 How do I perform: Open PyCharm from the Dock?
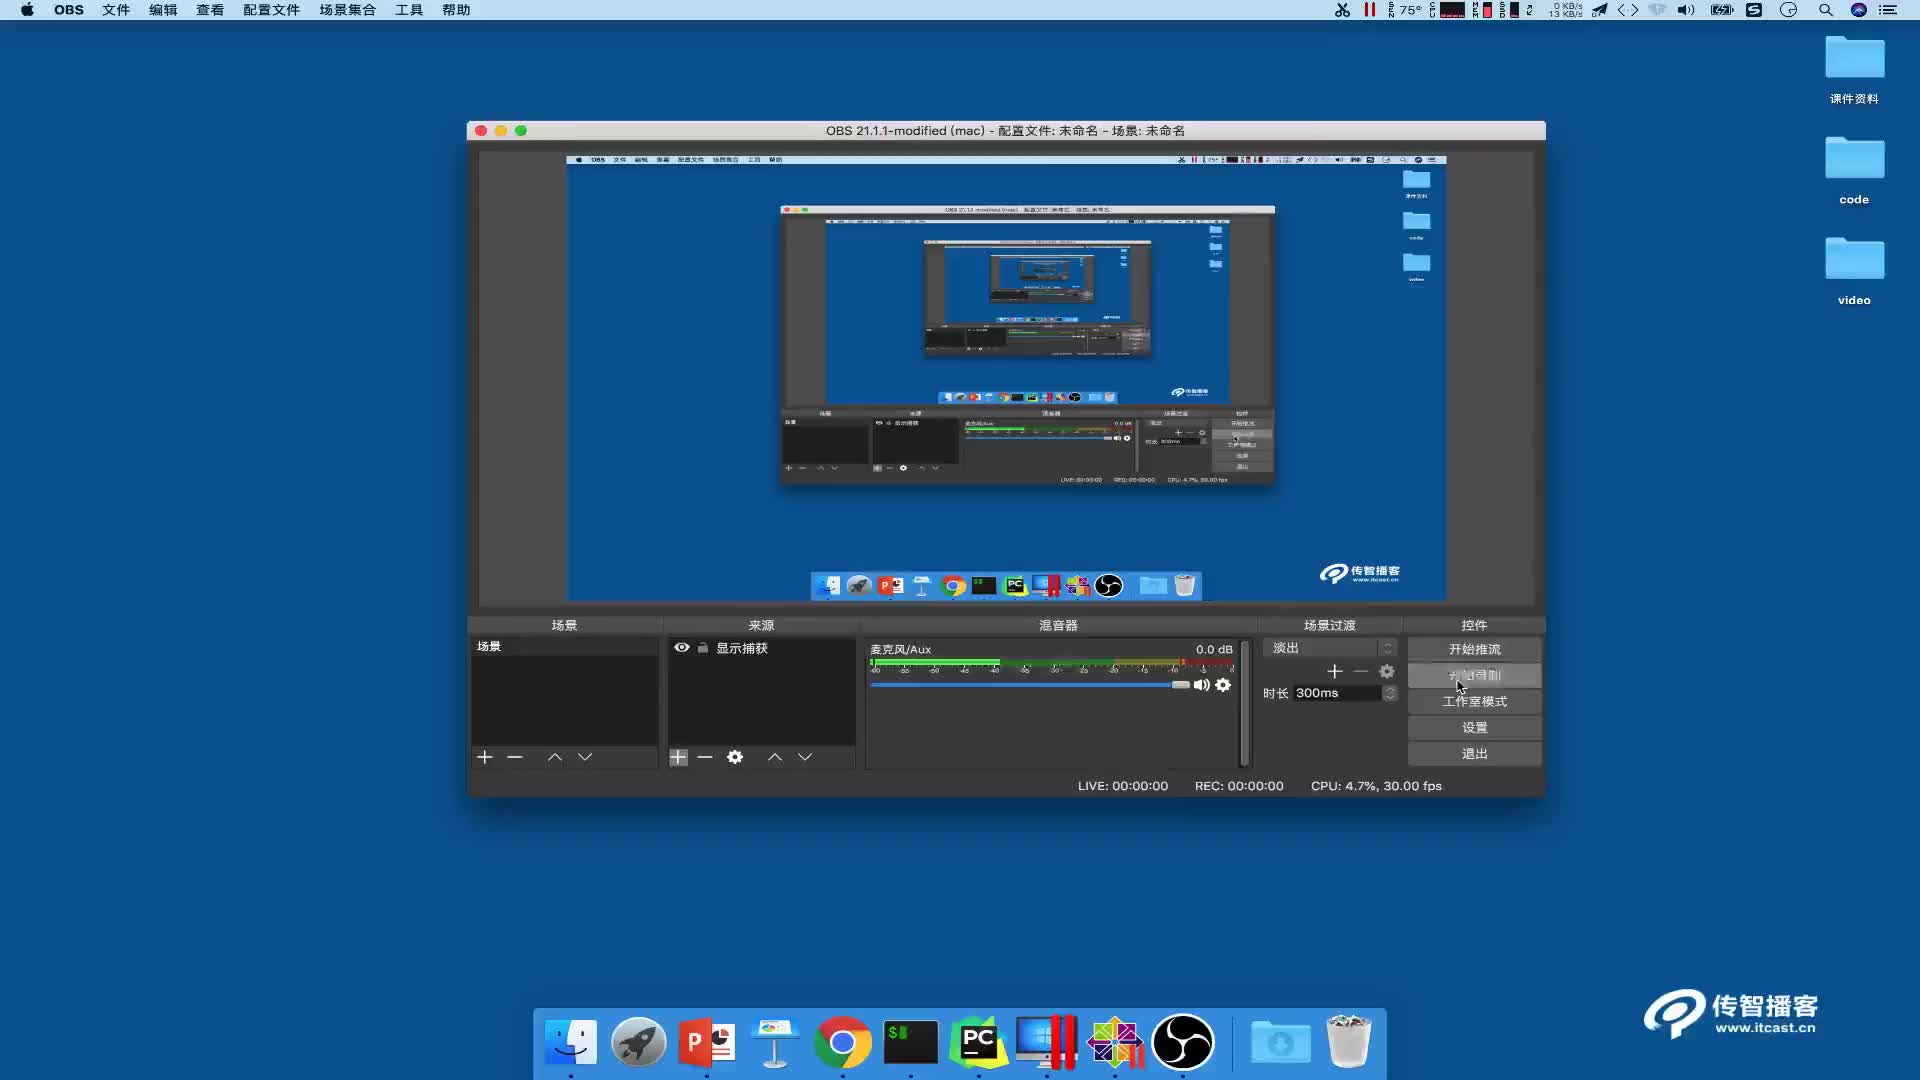(x=979, y=1042)
